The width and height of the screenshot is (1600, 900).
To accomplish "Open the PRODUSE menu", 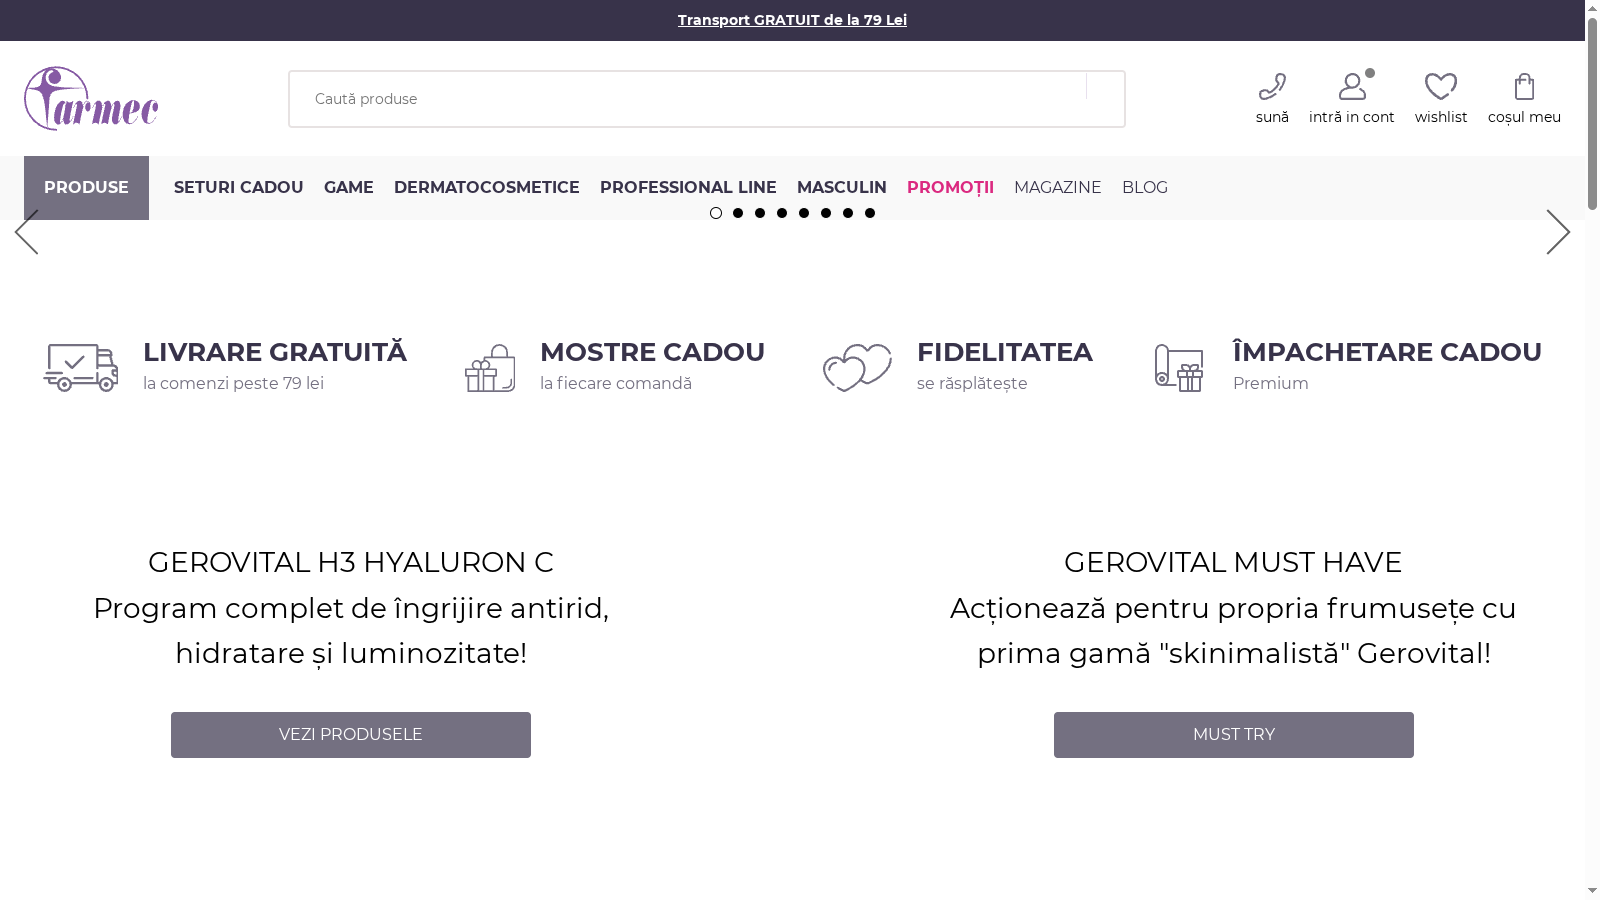I will [x=86, y=188].
